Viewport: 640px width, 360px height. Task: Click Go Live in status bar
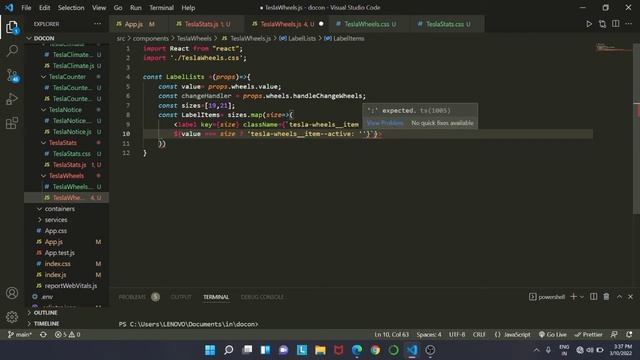(x=552, y=334)
